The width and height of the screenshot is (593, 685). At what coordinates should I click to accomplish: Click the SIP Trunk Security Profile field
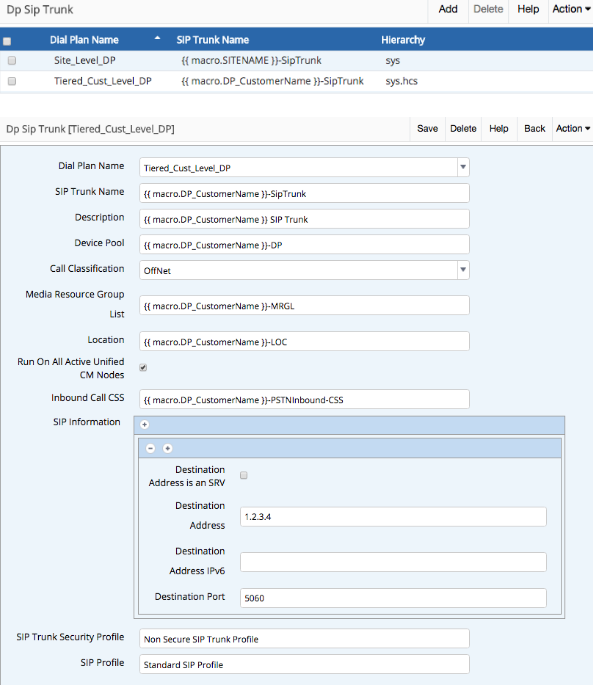304,638
